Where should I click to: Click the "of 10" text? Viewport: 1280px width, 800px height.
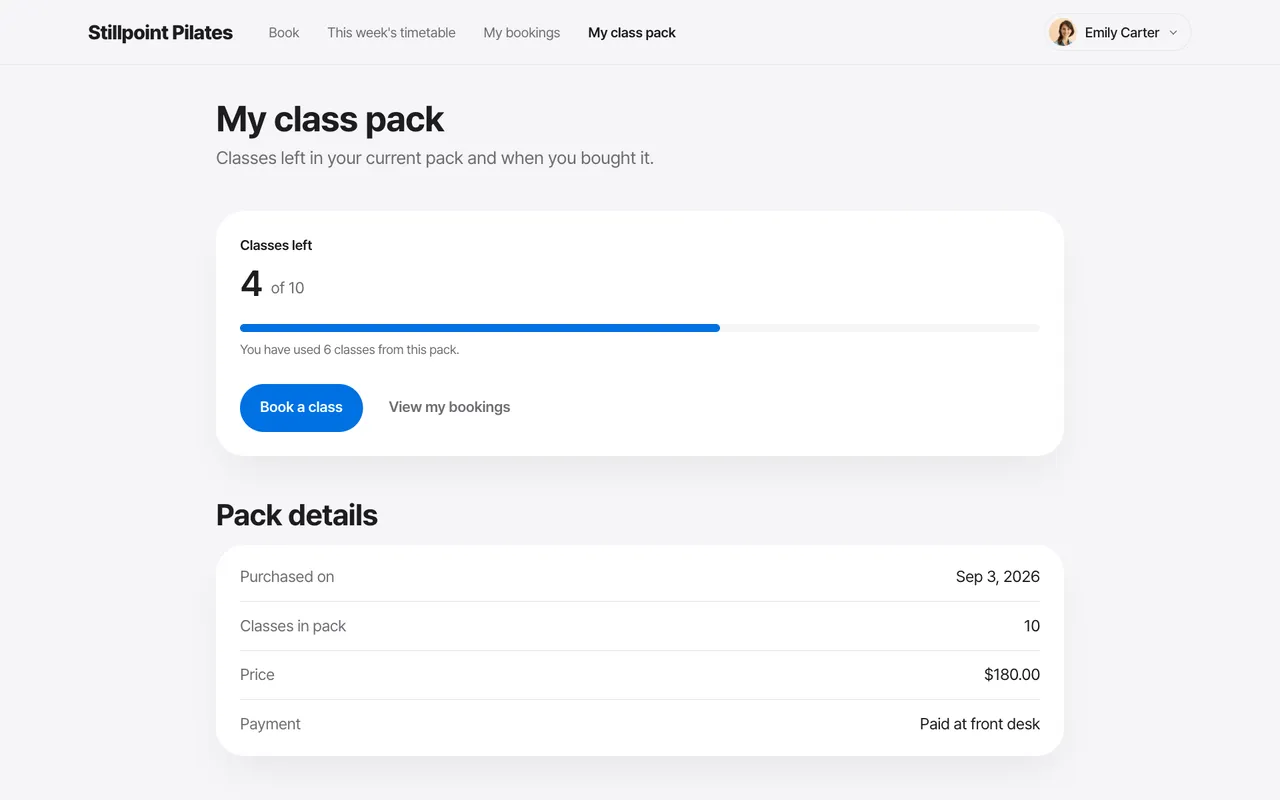(x=288, y=288)
